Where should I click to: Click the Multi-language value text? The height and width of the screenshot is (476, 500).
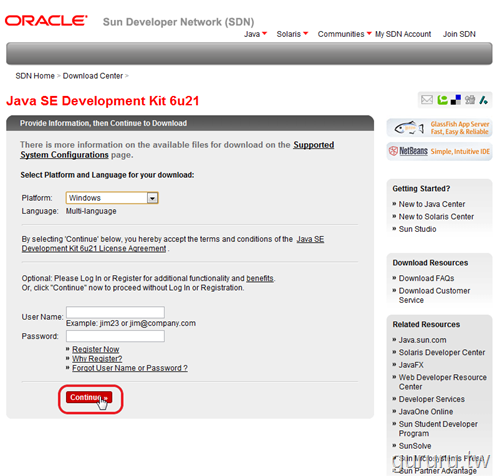click(91, 211)
